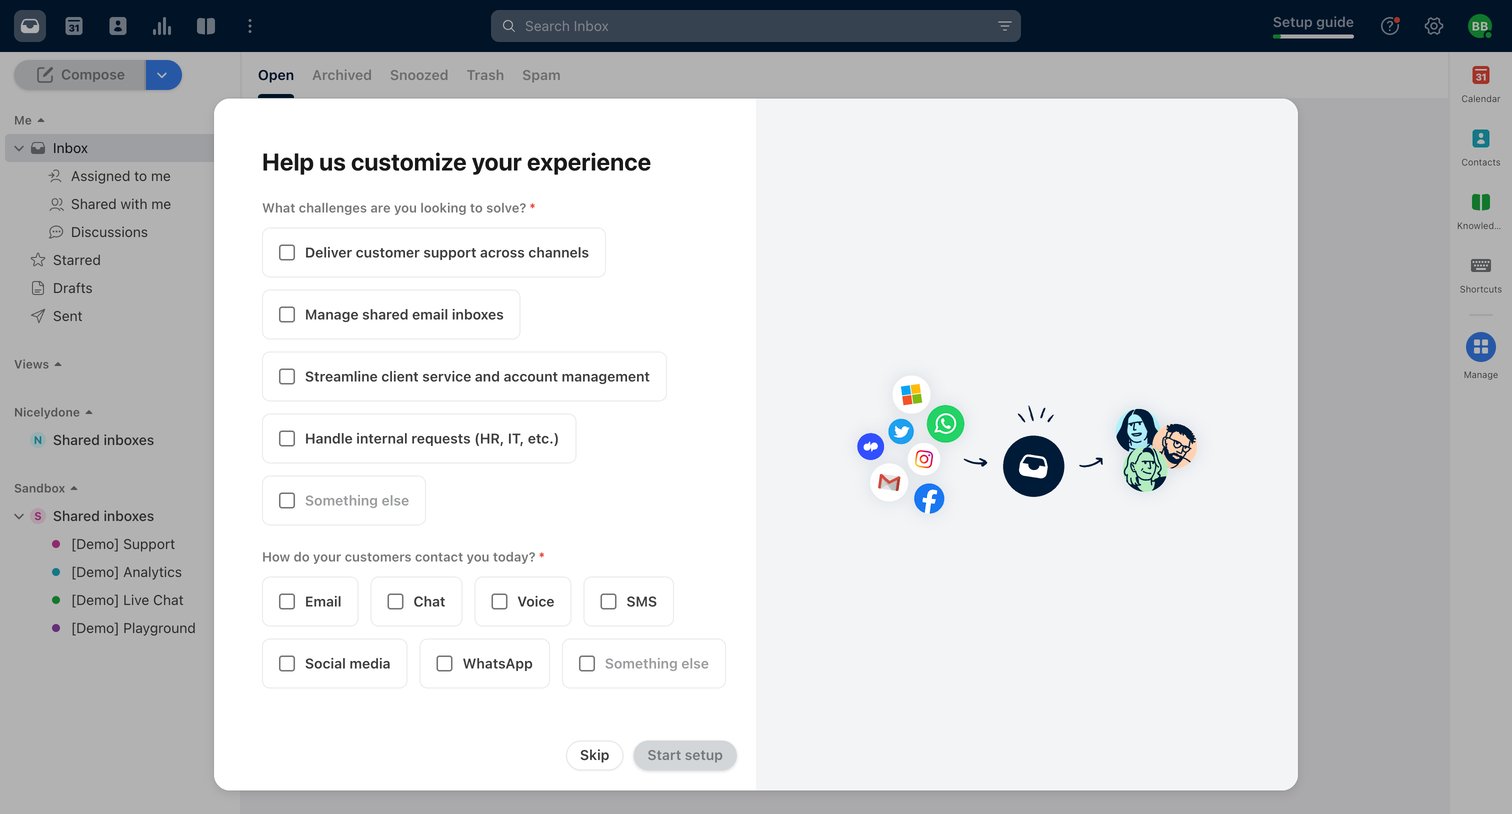Open the Compose dropdown arrow
1512x814 pixels.
163,75
